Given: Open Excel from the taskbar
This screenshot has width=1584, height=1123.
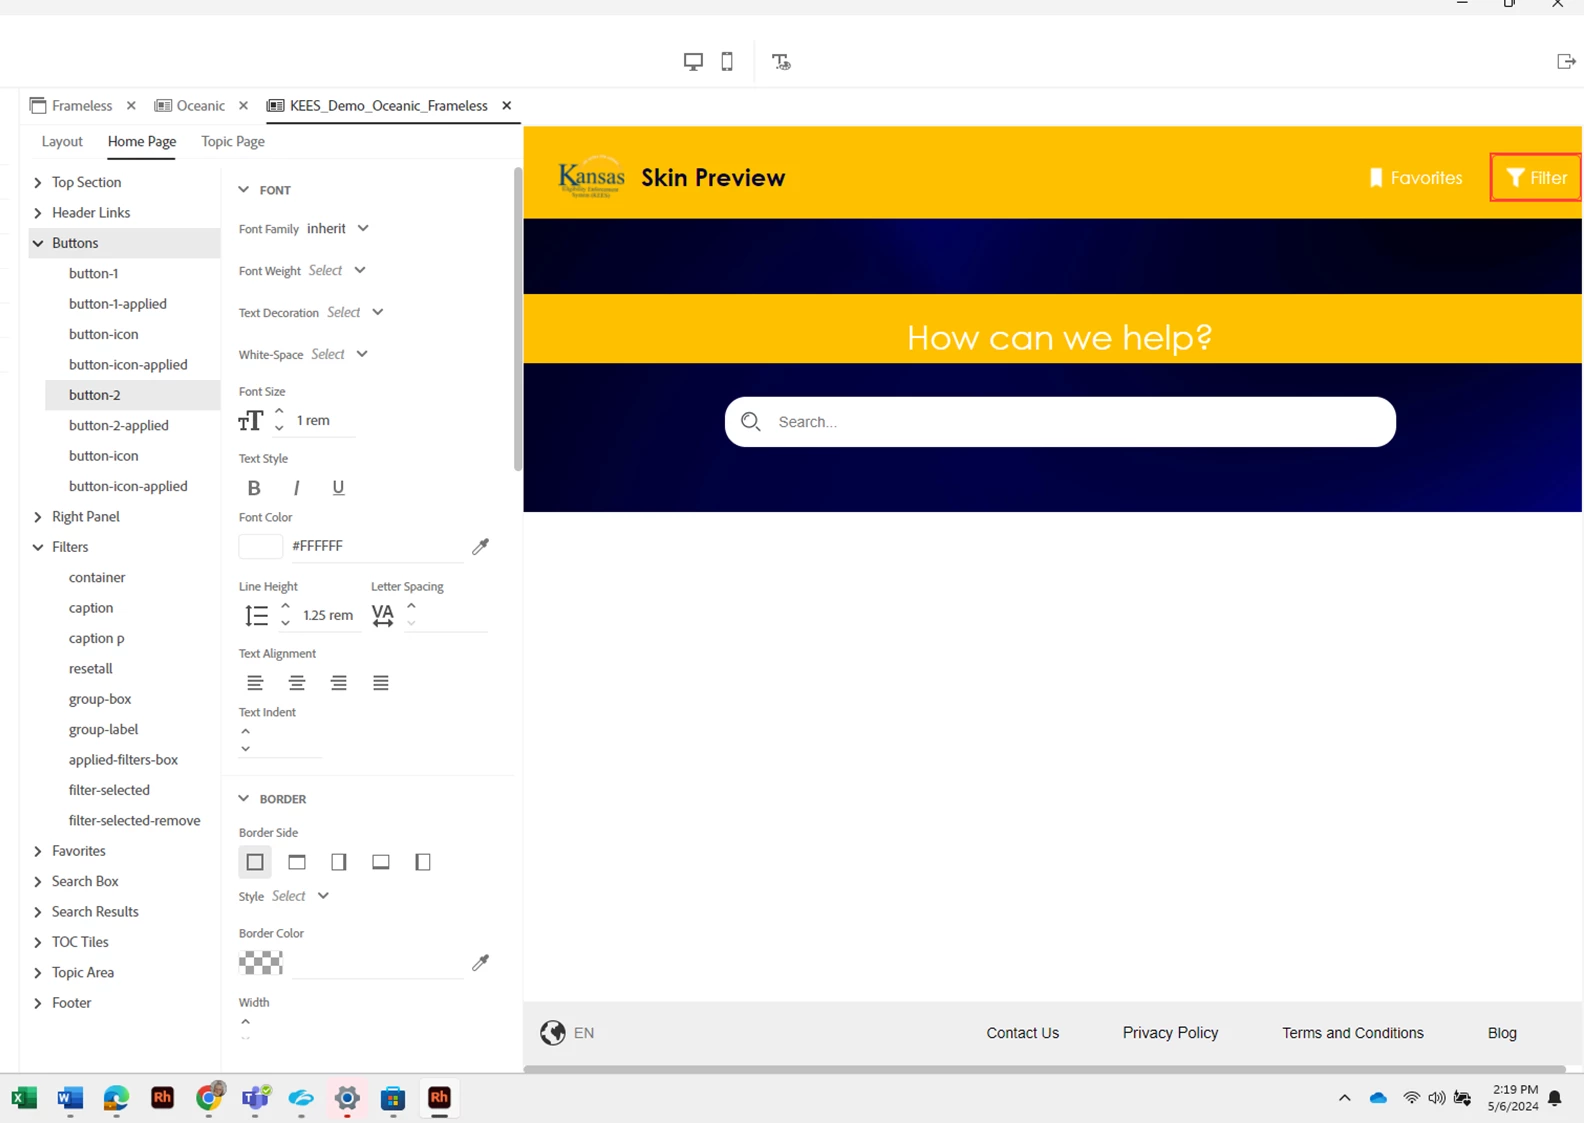Looking at the screenshot, I should tap(23, 1098).
